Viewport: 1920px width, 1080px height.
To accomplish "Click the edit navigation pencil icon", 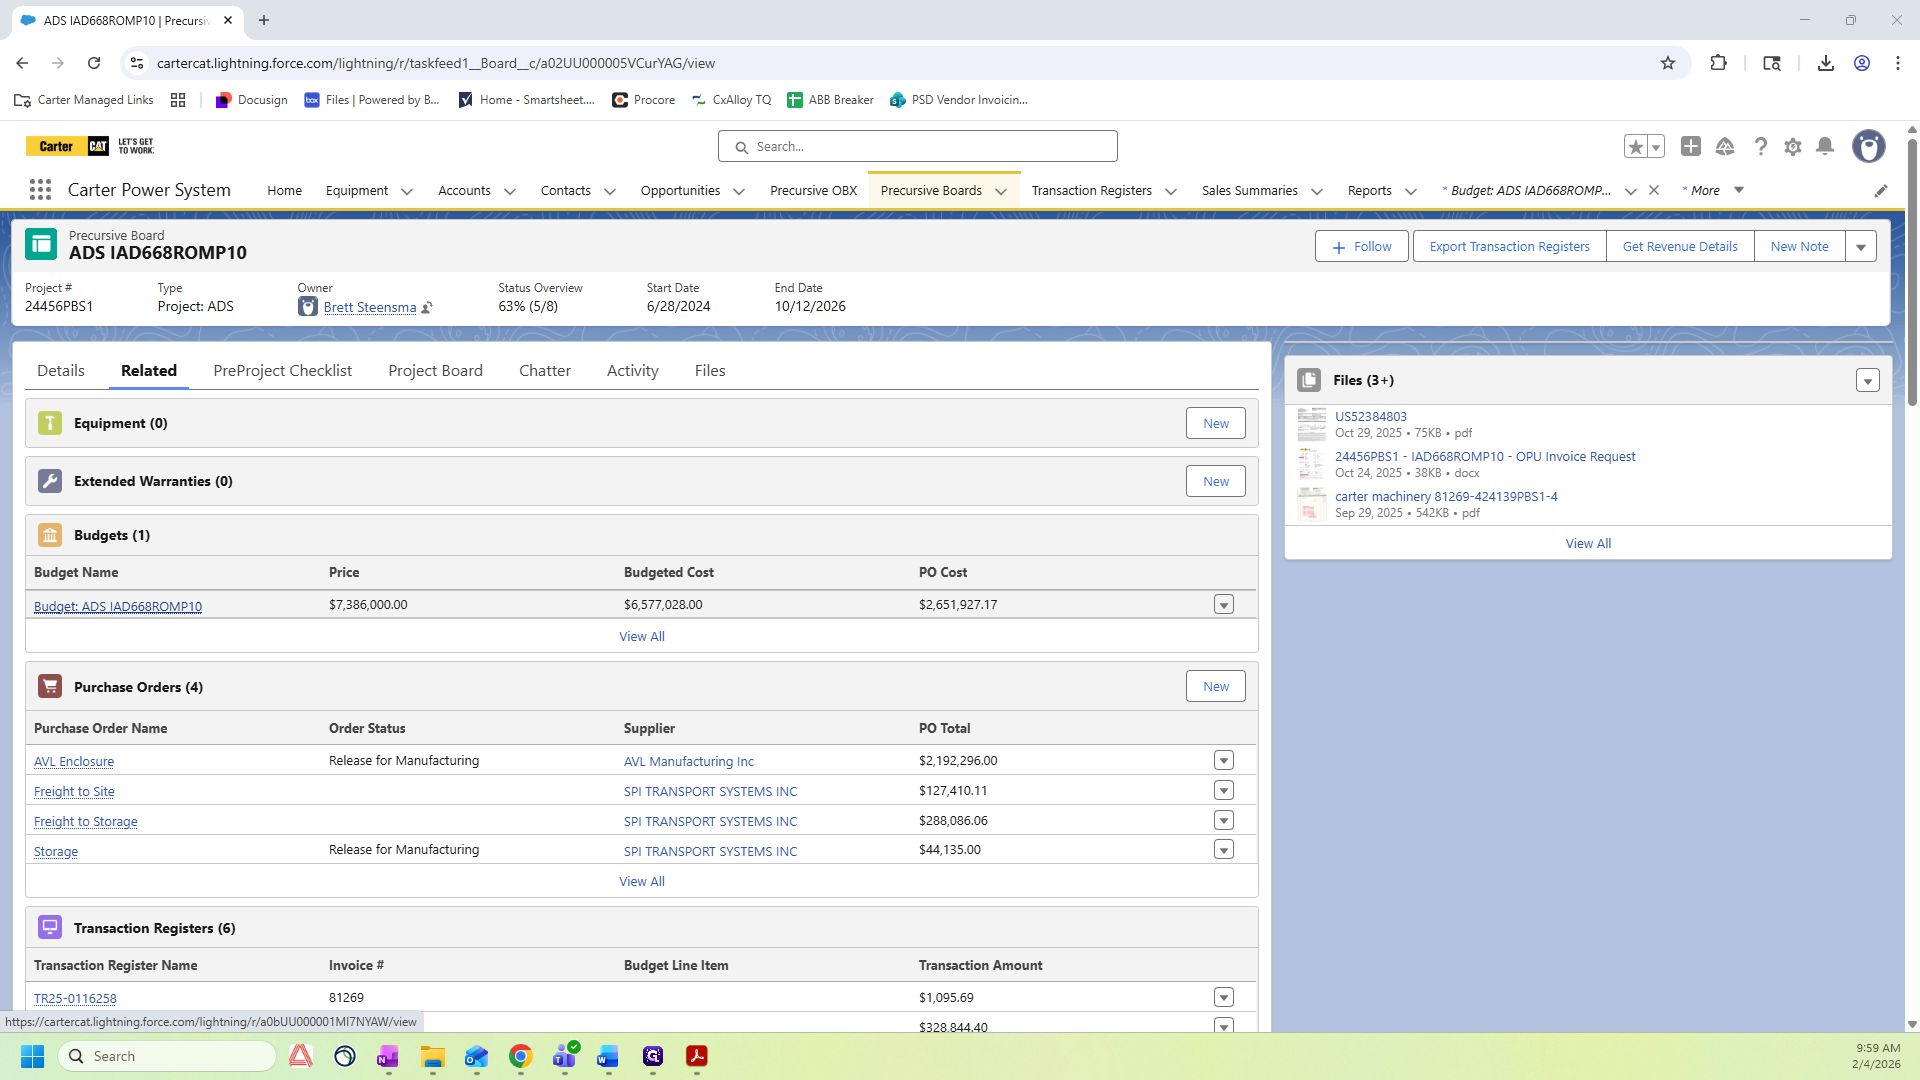I will [1880, 191].
